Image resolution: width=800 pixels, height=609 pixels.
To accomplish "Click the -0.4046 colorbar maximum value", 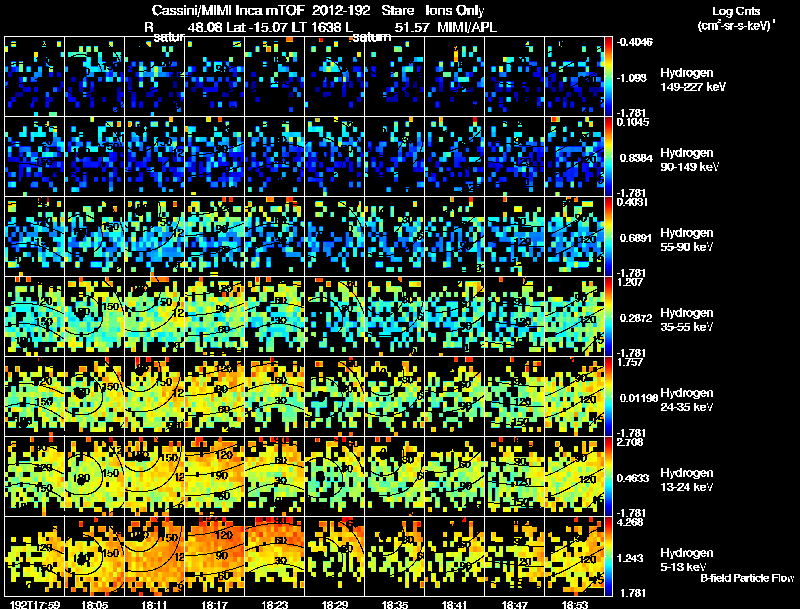I will click(x=635, y=42).
